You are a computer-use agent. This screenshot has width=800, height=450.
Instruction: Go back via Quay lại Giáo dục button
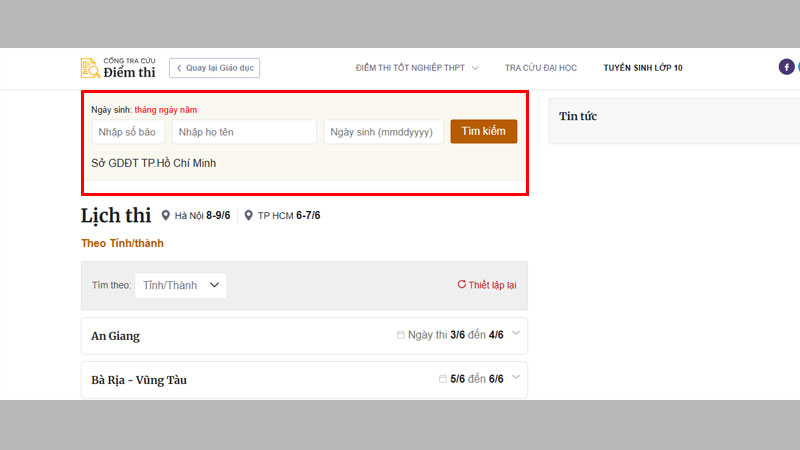pyautogui.click(x=214, y=68)
